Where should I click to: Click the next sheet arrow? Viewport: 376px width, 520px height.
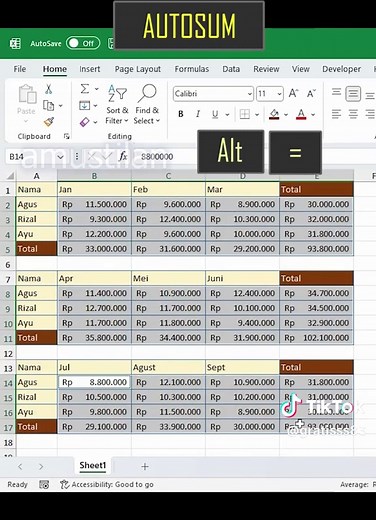click(41, 466)
